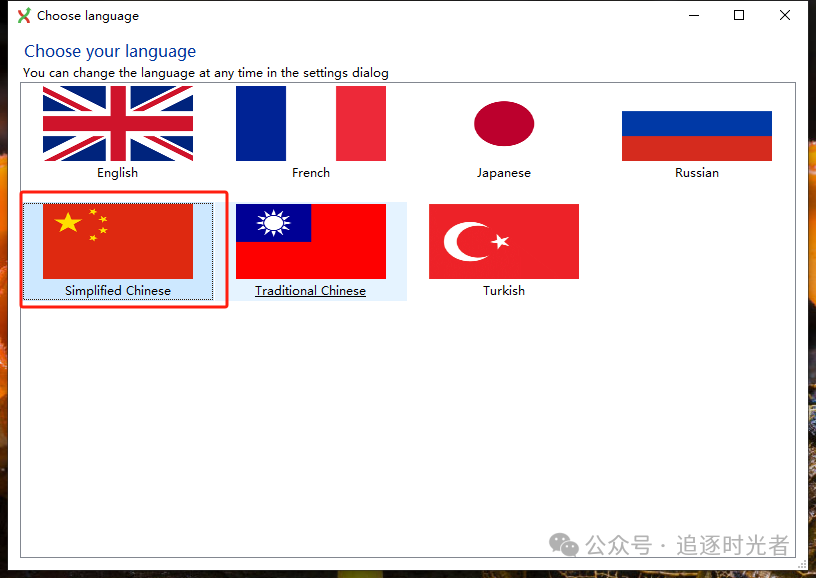816x578 pixels.
Task: Select the "French" language label
Action: tap(310, 173)
